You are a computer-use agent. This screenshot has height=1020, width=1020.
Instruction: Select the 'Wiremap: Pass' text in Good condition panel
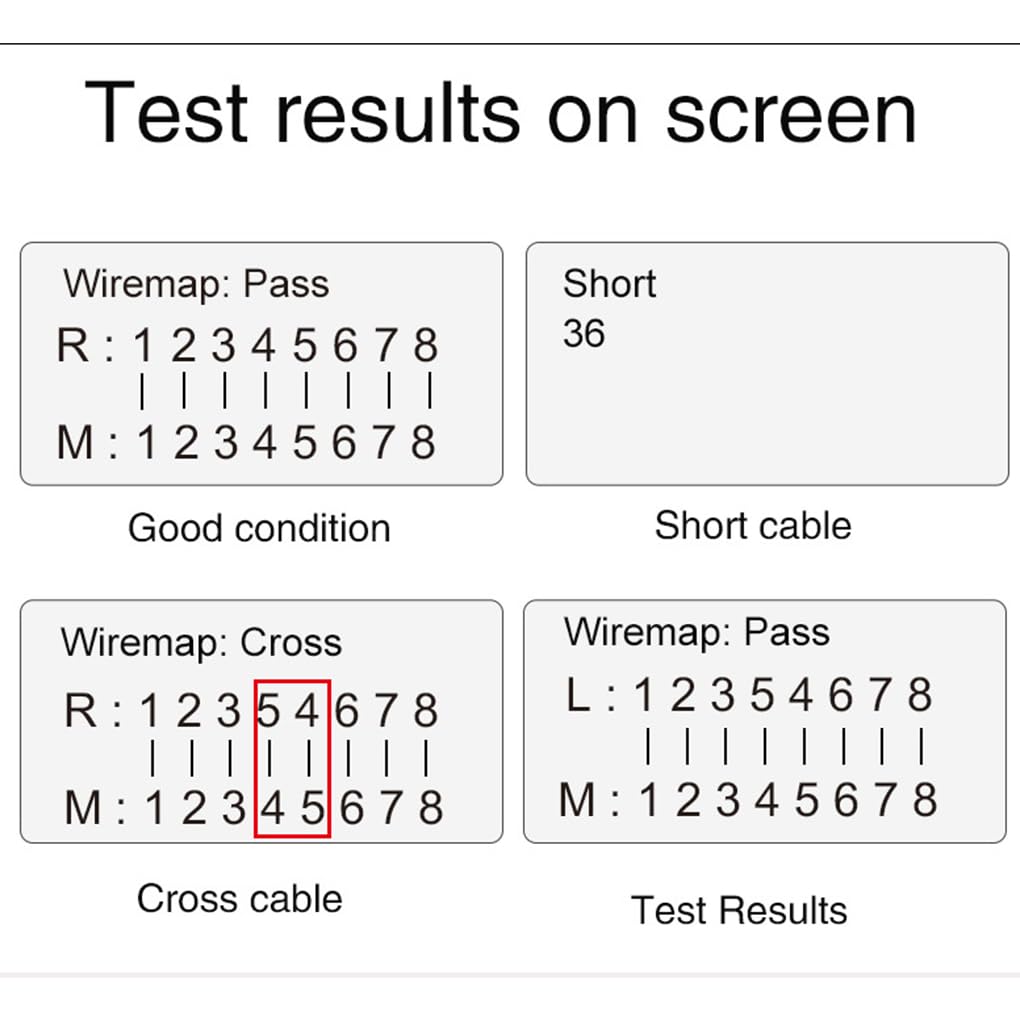pyautogui.click(x=196, y=284)
